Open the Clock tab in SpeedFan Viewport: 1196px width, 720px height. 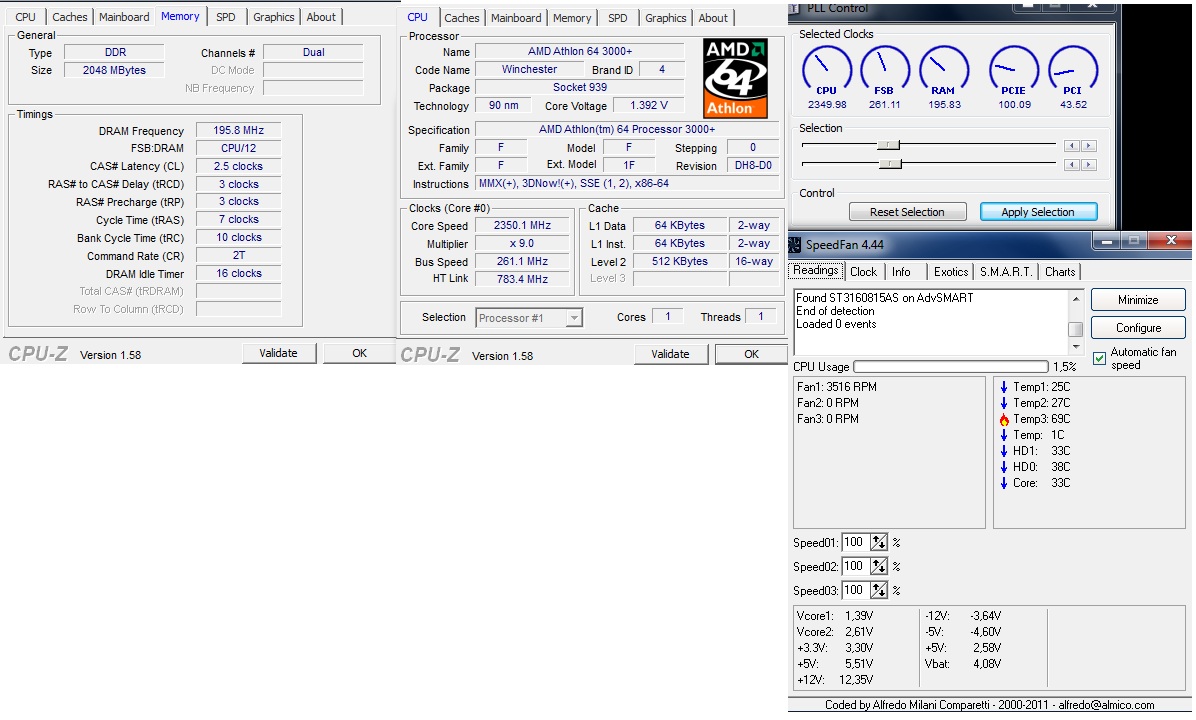coord(863,272)
